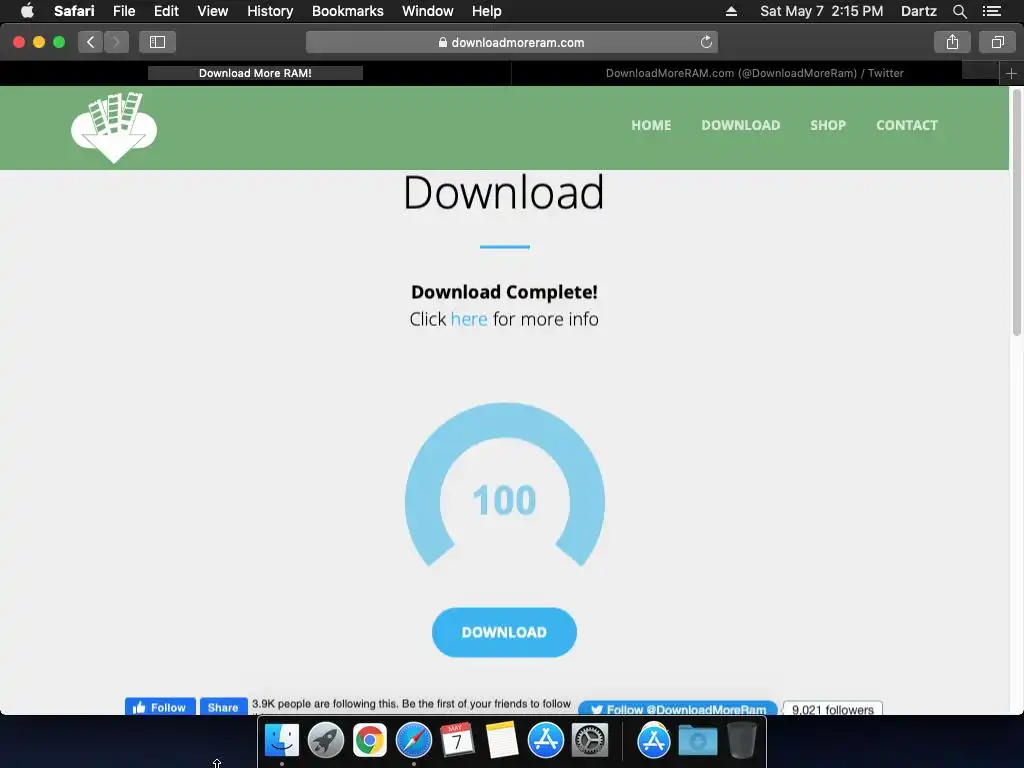Open Launchpad rocket in Dock
Viewport: 1024px width, 768px height.
coord(325,740)
